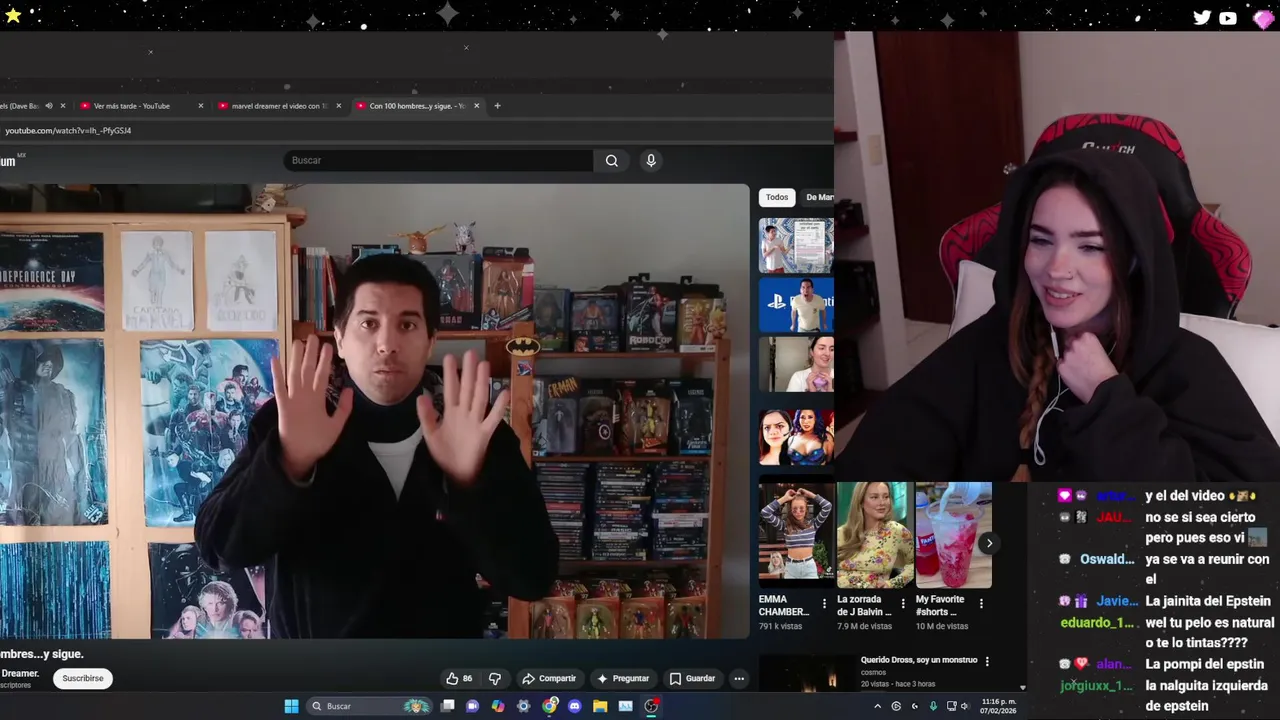Open options menu for My Favorite short
Screen dimensions: 1280x720
[981, 604]
